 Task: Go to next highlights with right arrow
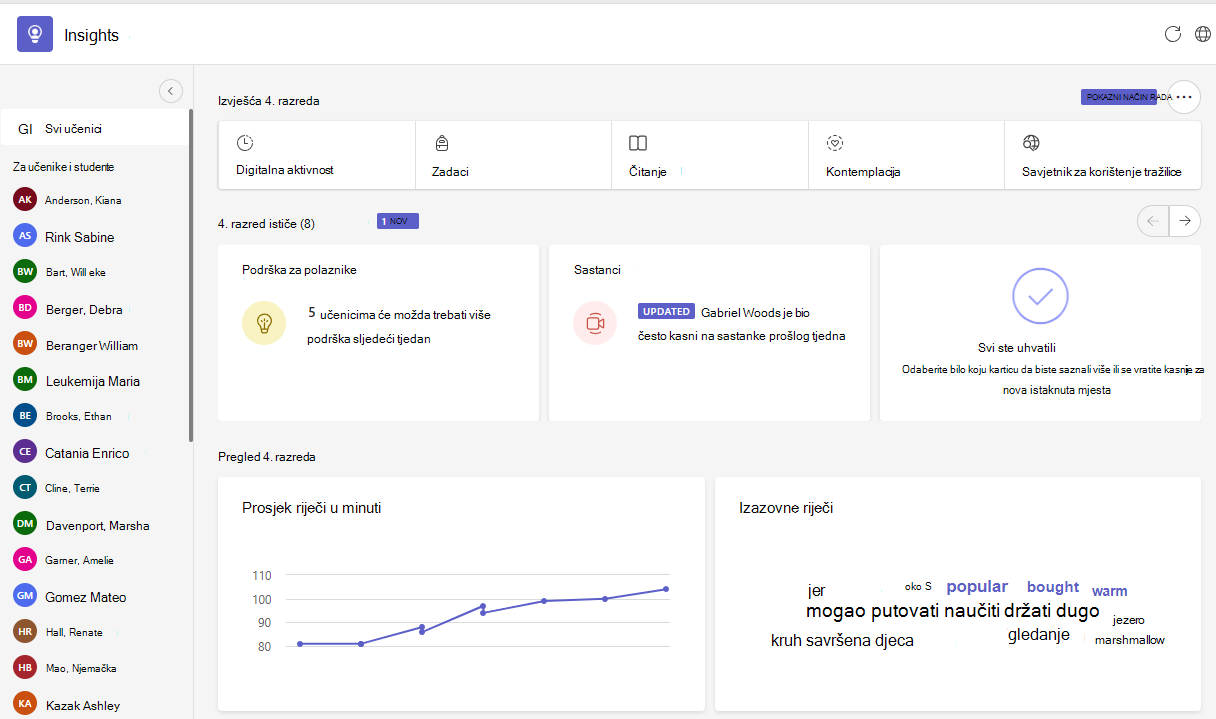[x=1185, y=221]
